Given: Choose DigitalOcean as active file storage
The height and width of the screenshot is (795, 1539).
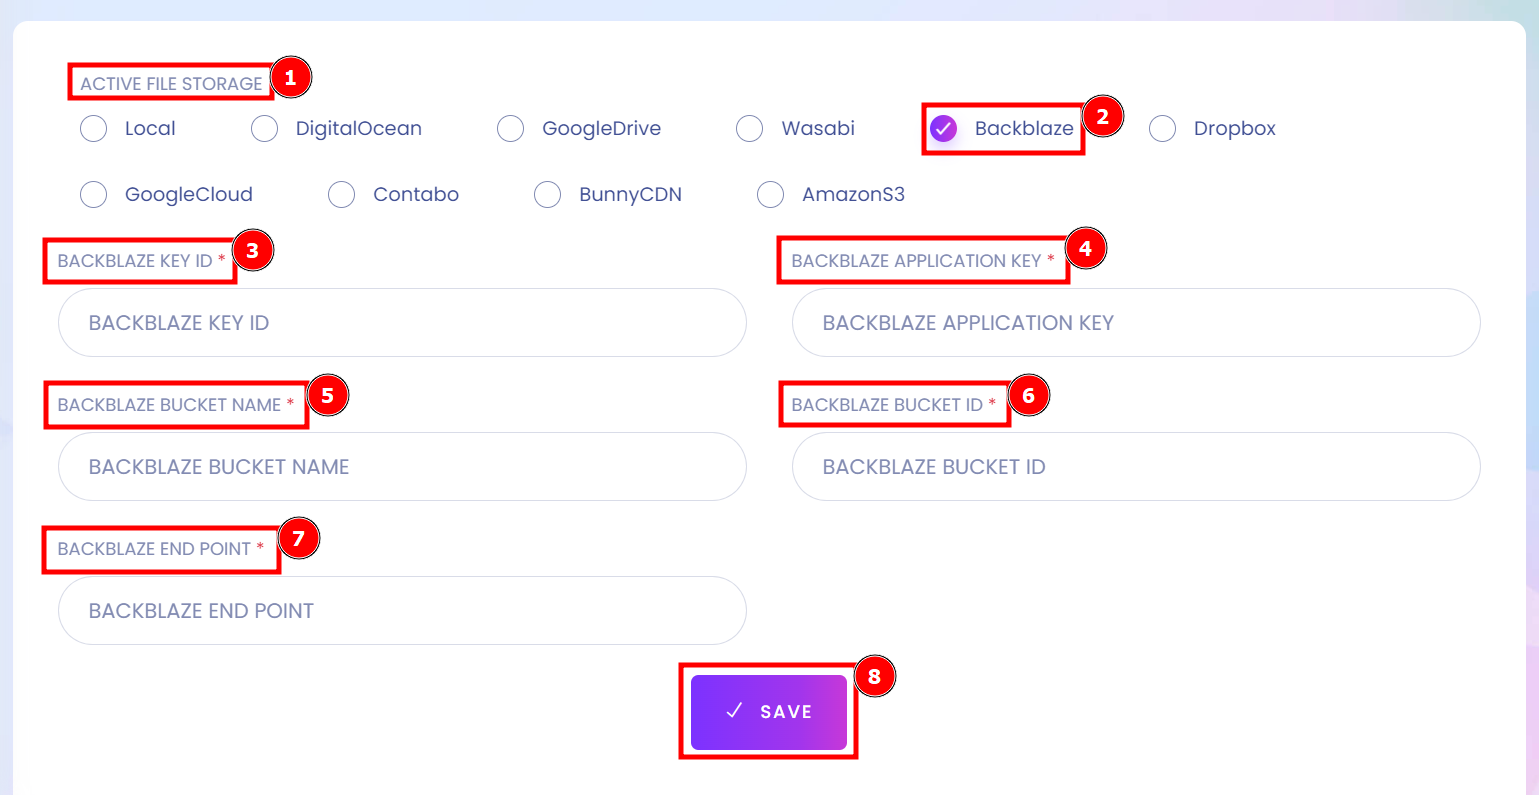Looking at the screenshot, I should point(265,129).
